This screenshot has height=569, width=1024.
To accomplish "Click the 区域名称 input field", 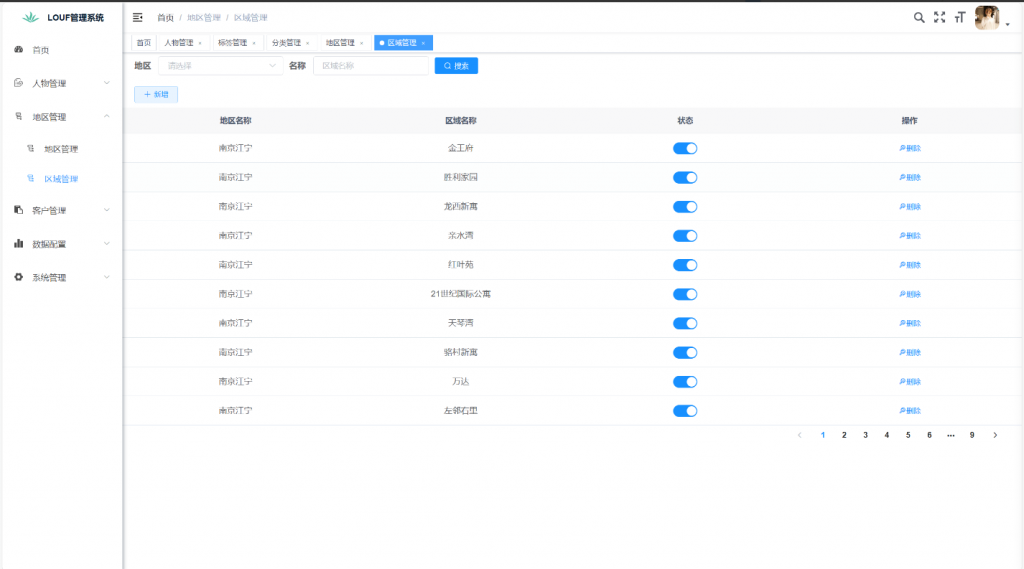I will [370, 66].
